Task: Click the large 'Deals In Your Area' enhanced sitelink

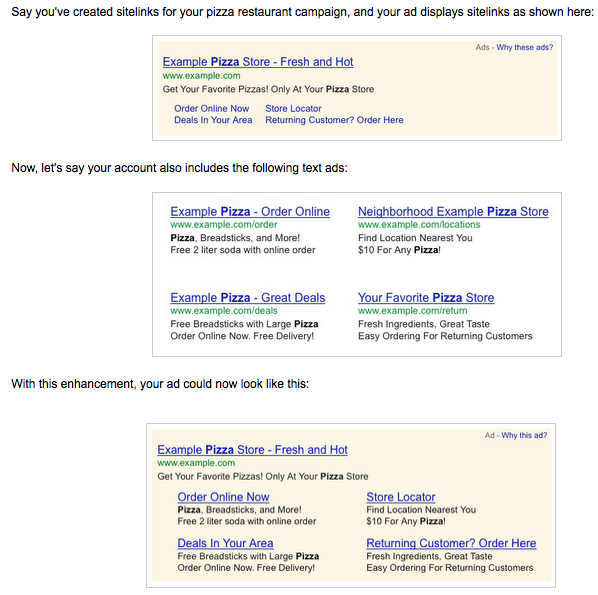Action: tap(225, 543)
